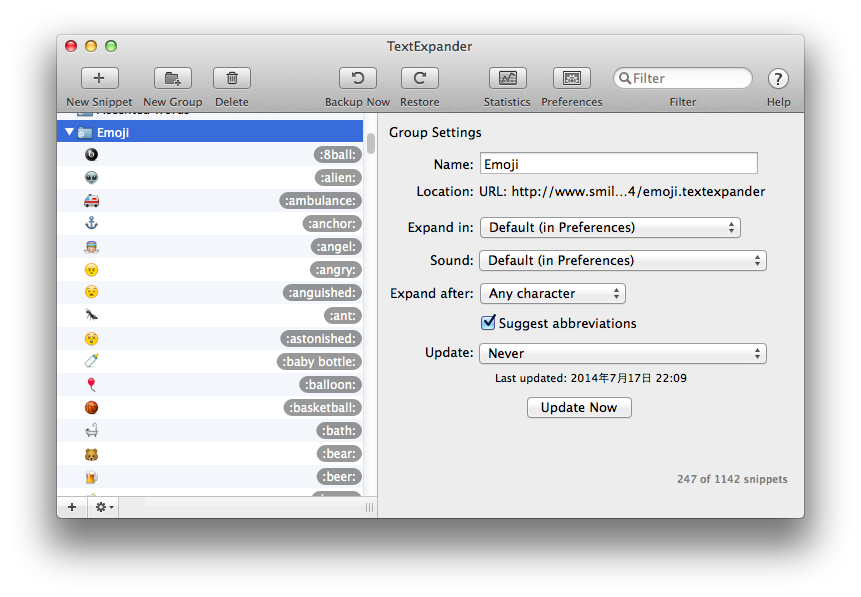View snippet Statistics via toolbar icon
Viewport: 861px width, 597px height.
point(507,78)
